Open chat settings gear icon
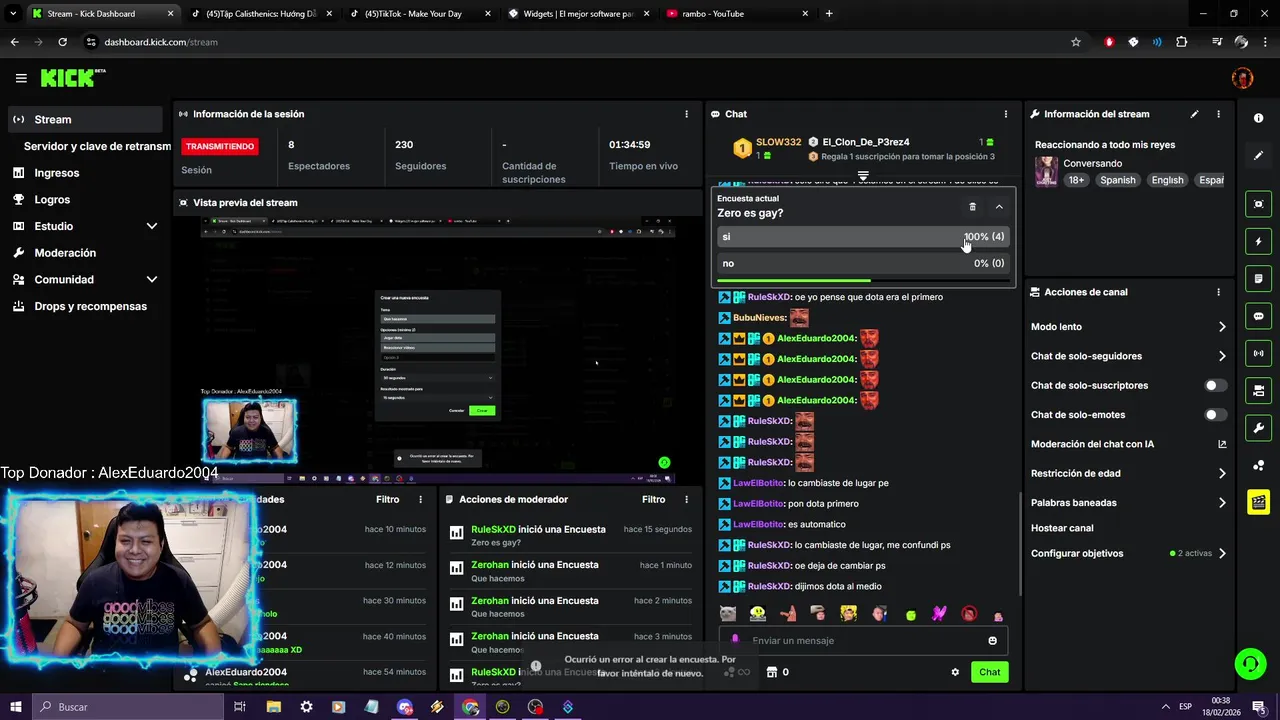1280x720 pixels. click(955, 672)
